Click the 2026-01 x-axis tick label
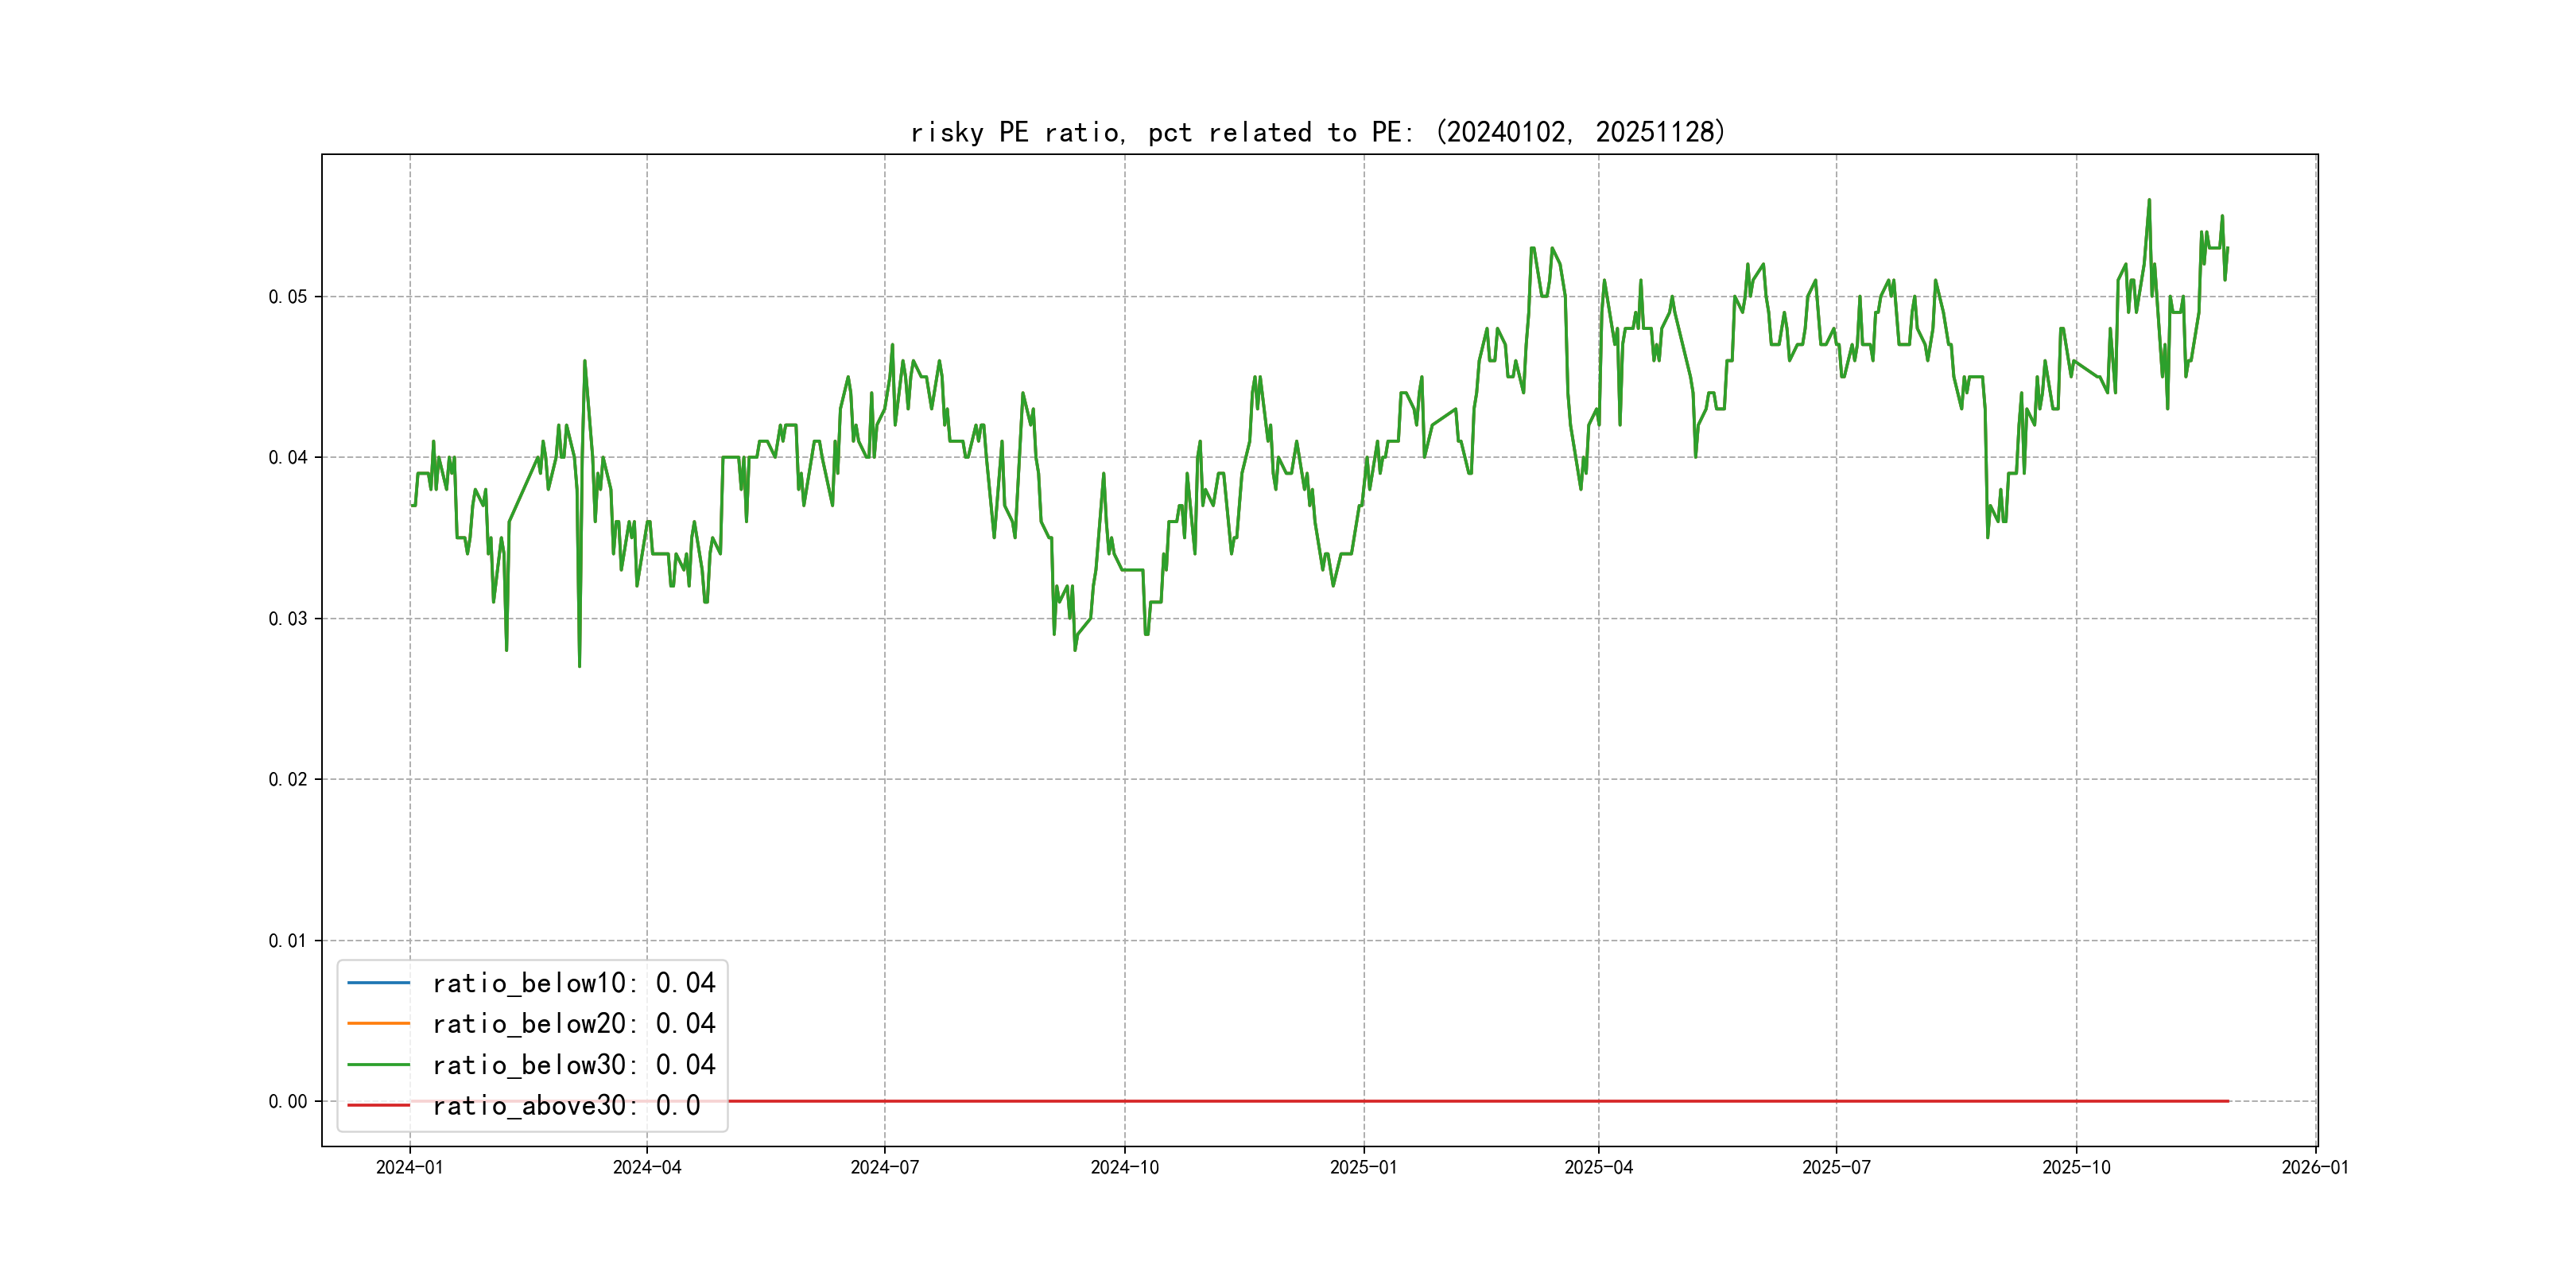Screen dimensions: 2576x1288 click(2315, 1168)
